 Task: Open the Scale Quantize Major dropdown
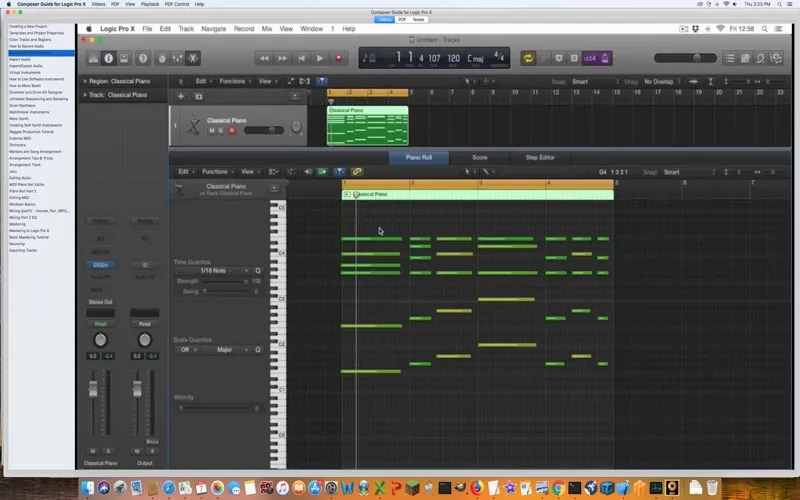click(226, 350)
